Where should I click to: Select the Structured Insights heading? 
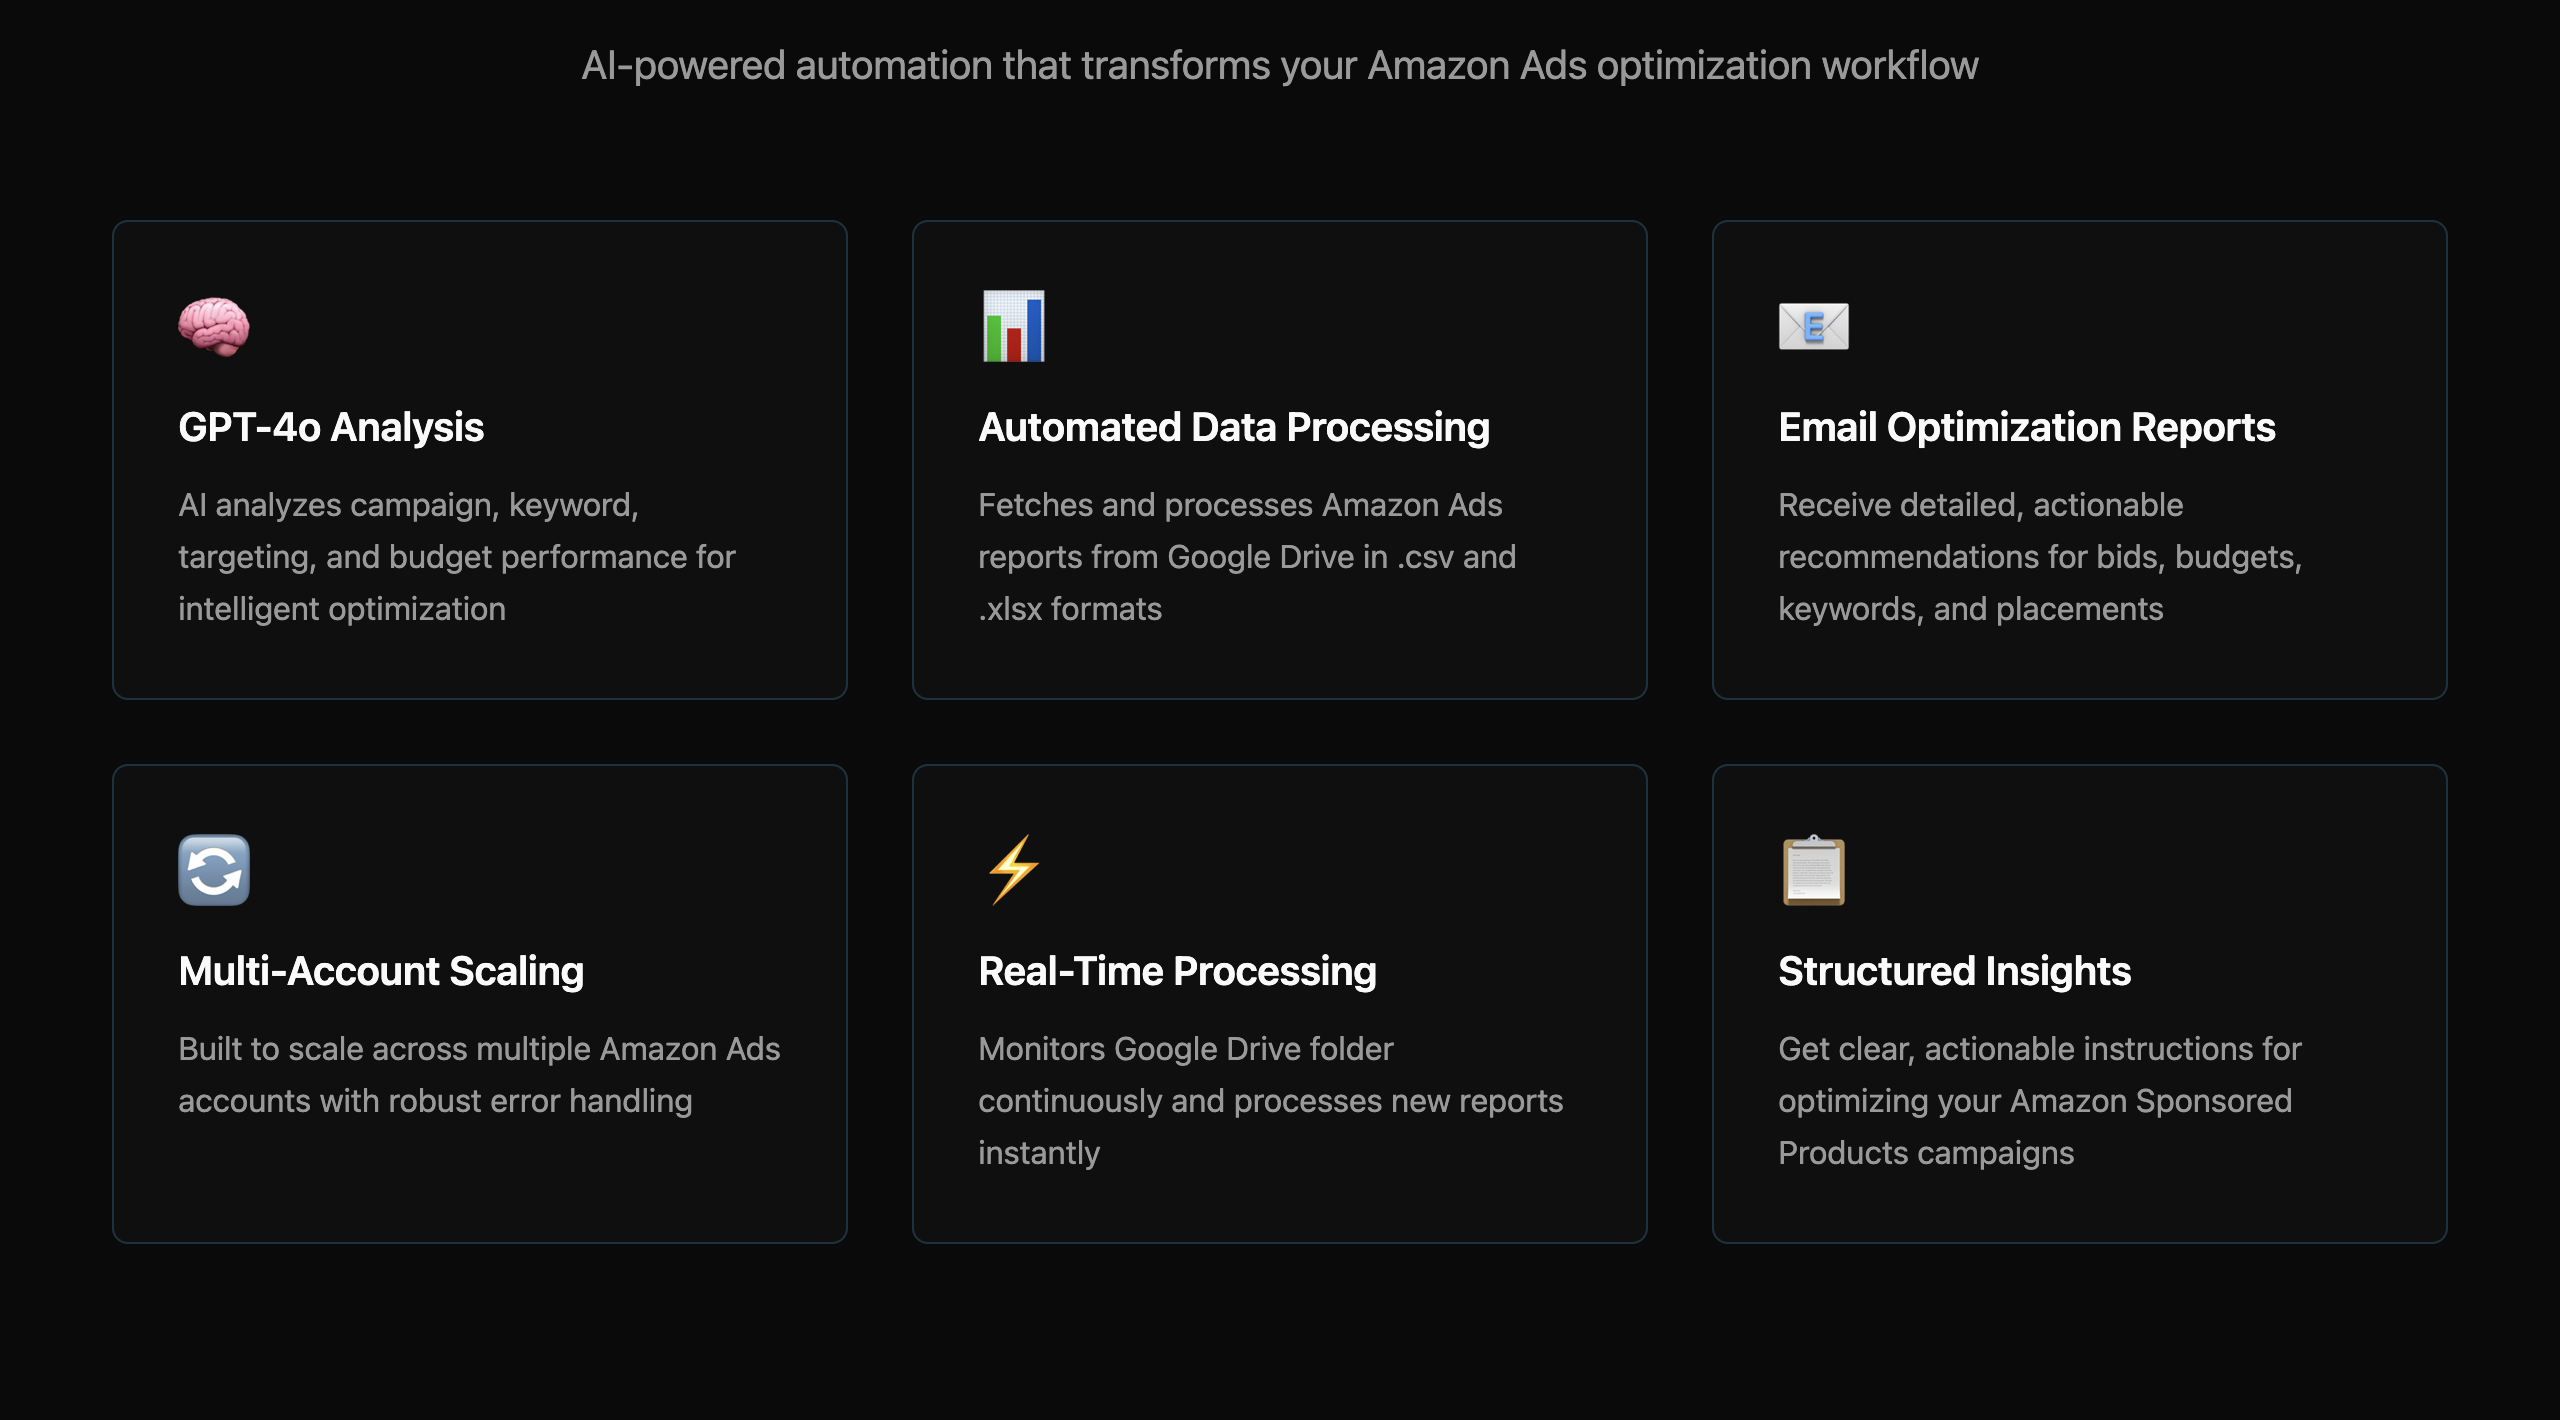click(x=1954, y=971)
